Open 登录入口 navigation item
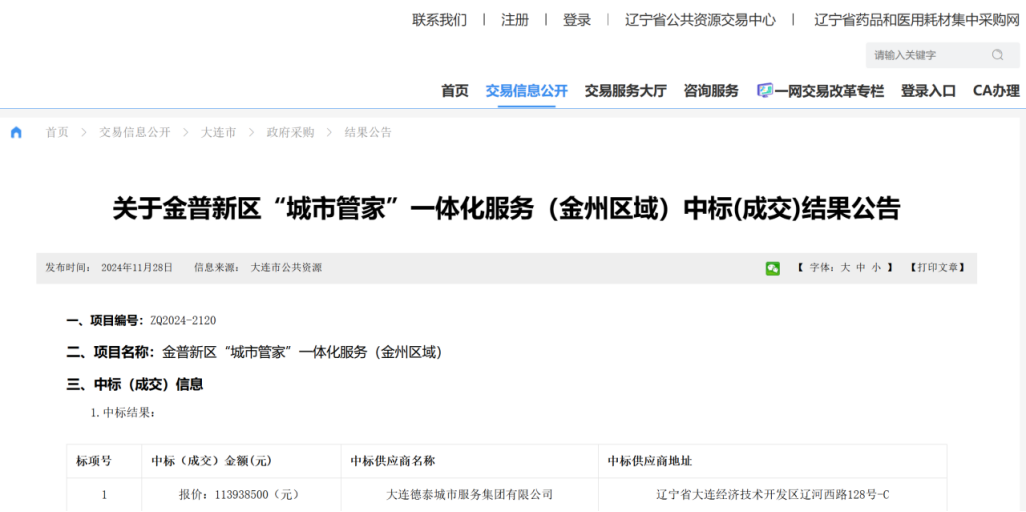The width and height of the screenshot is (1026, 512). pyautogui.click(x=929, y=91)
